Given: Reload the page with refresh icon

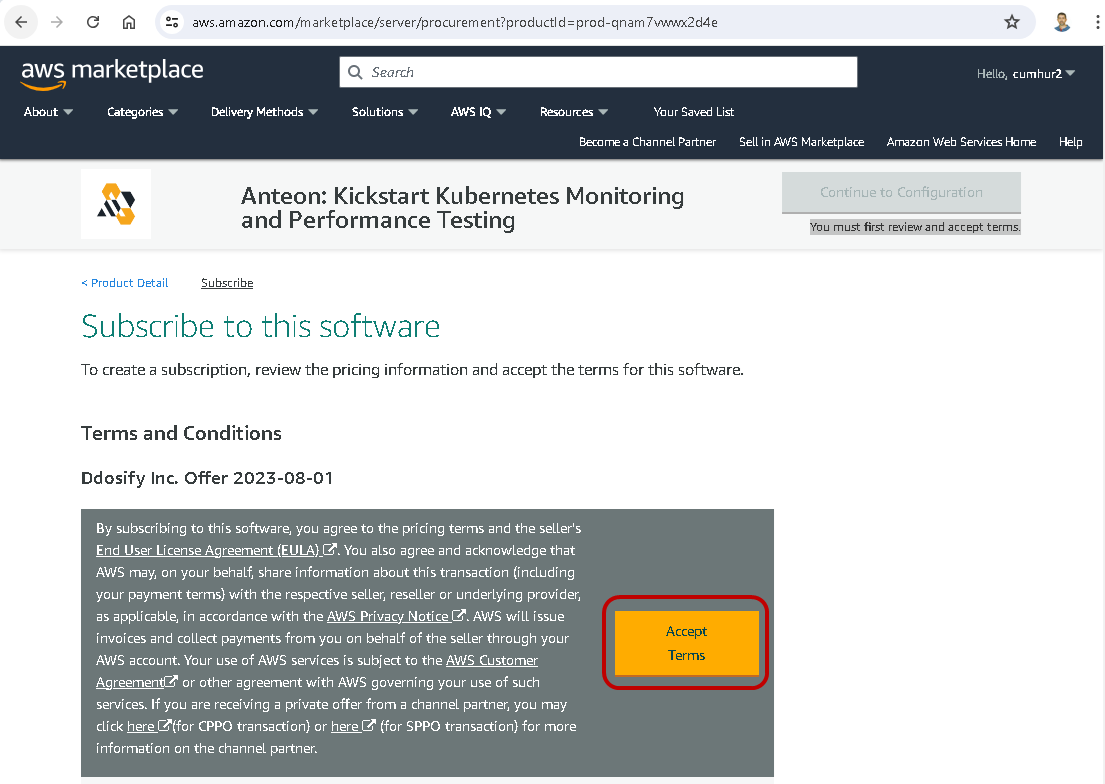Looking at the screenshot, I should coord(93,22).
